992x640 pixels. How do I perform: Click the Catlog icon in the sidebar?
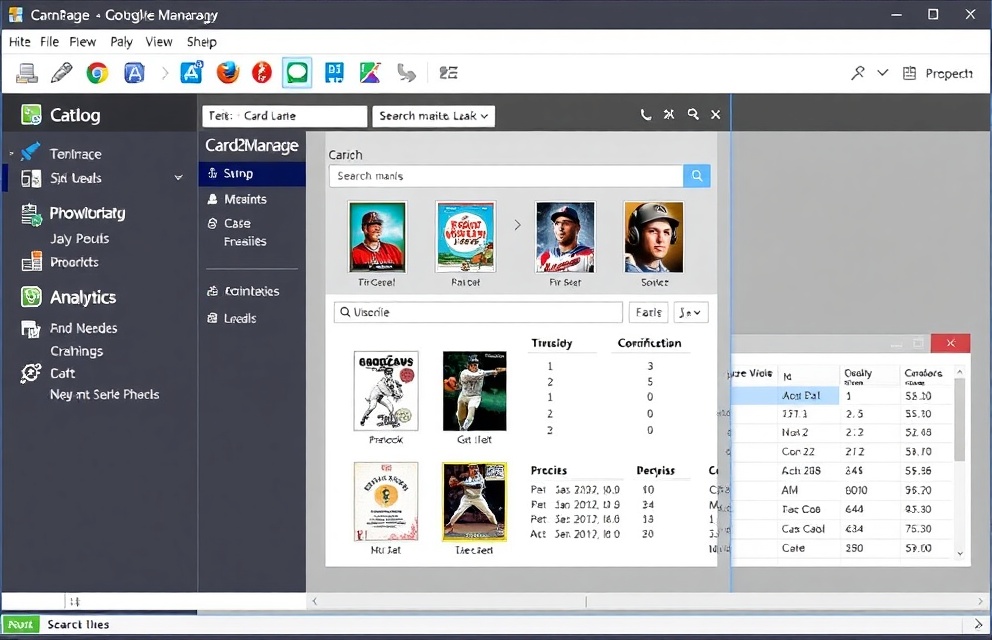31,115
